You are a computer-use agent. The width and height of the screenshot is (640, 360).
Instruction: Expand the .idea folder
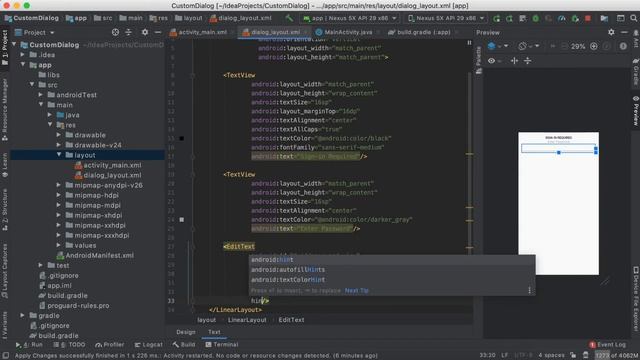(x=23, y=55)
